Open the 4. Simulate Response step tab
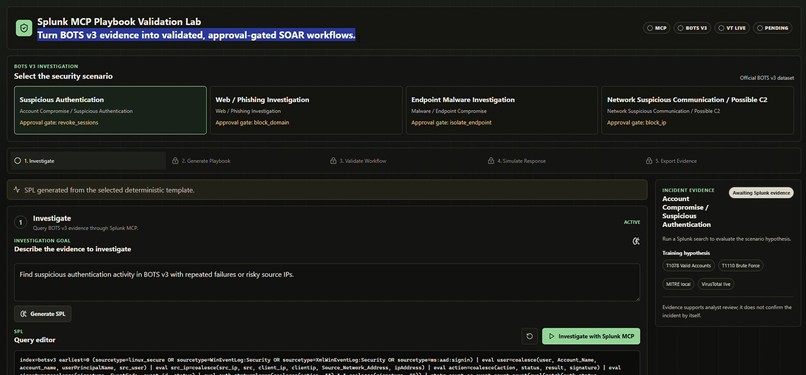 (x=561, y=161)
